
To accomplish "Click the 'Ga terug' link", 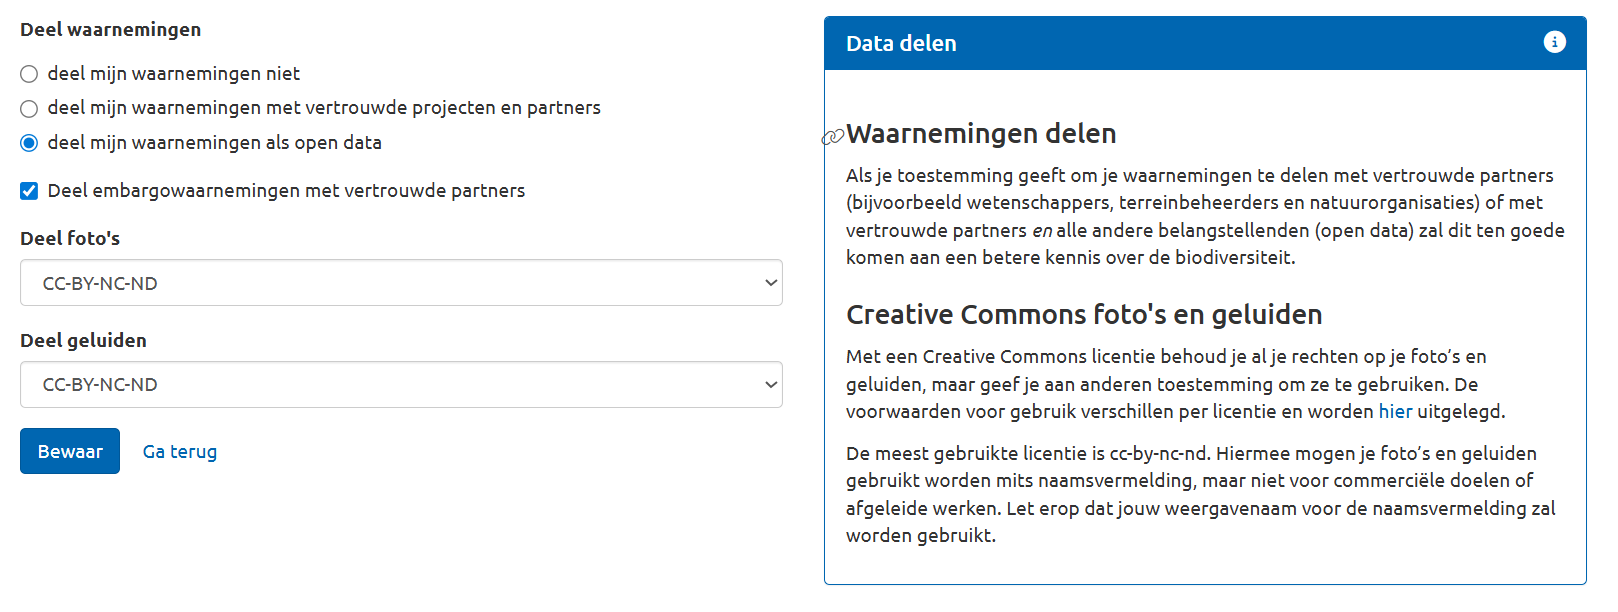I will click(x=180, y=451).
